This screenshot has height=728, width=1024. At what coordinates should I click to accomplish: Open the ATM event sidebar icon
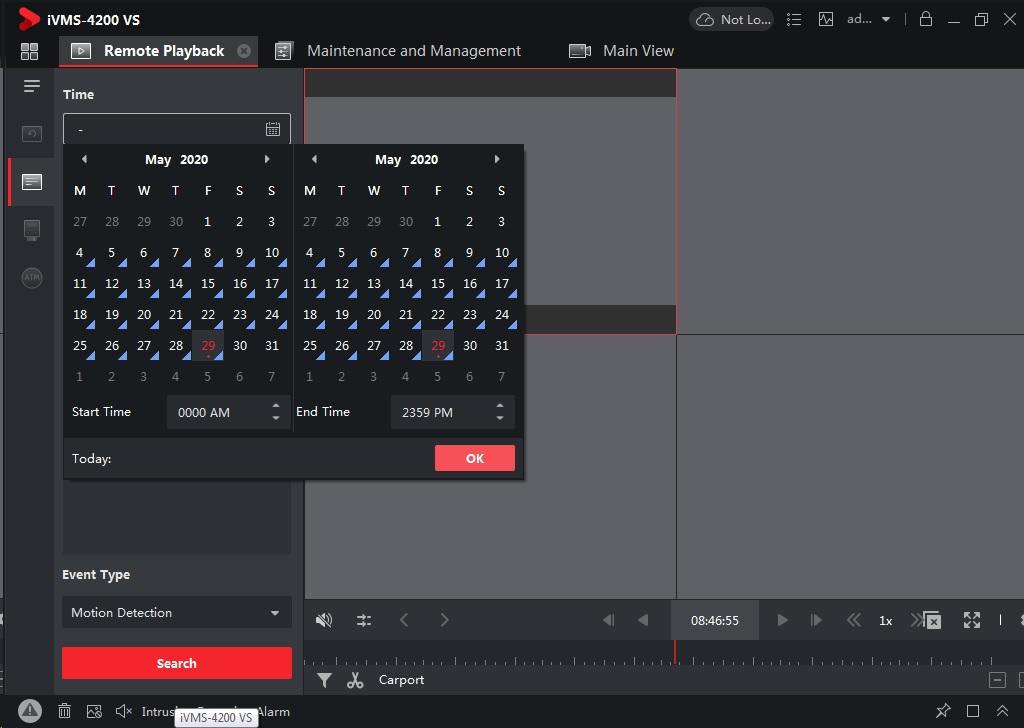[32, 277]
